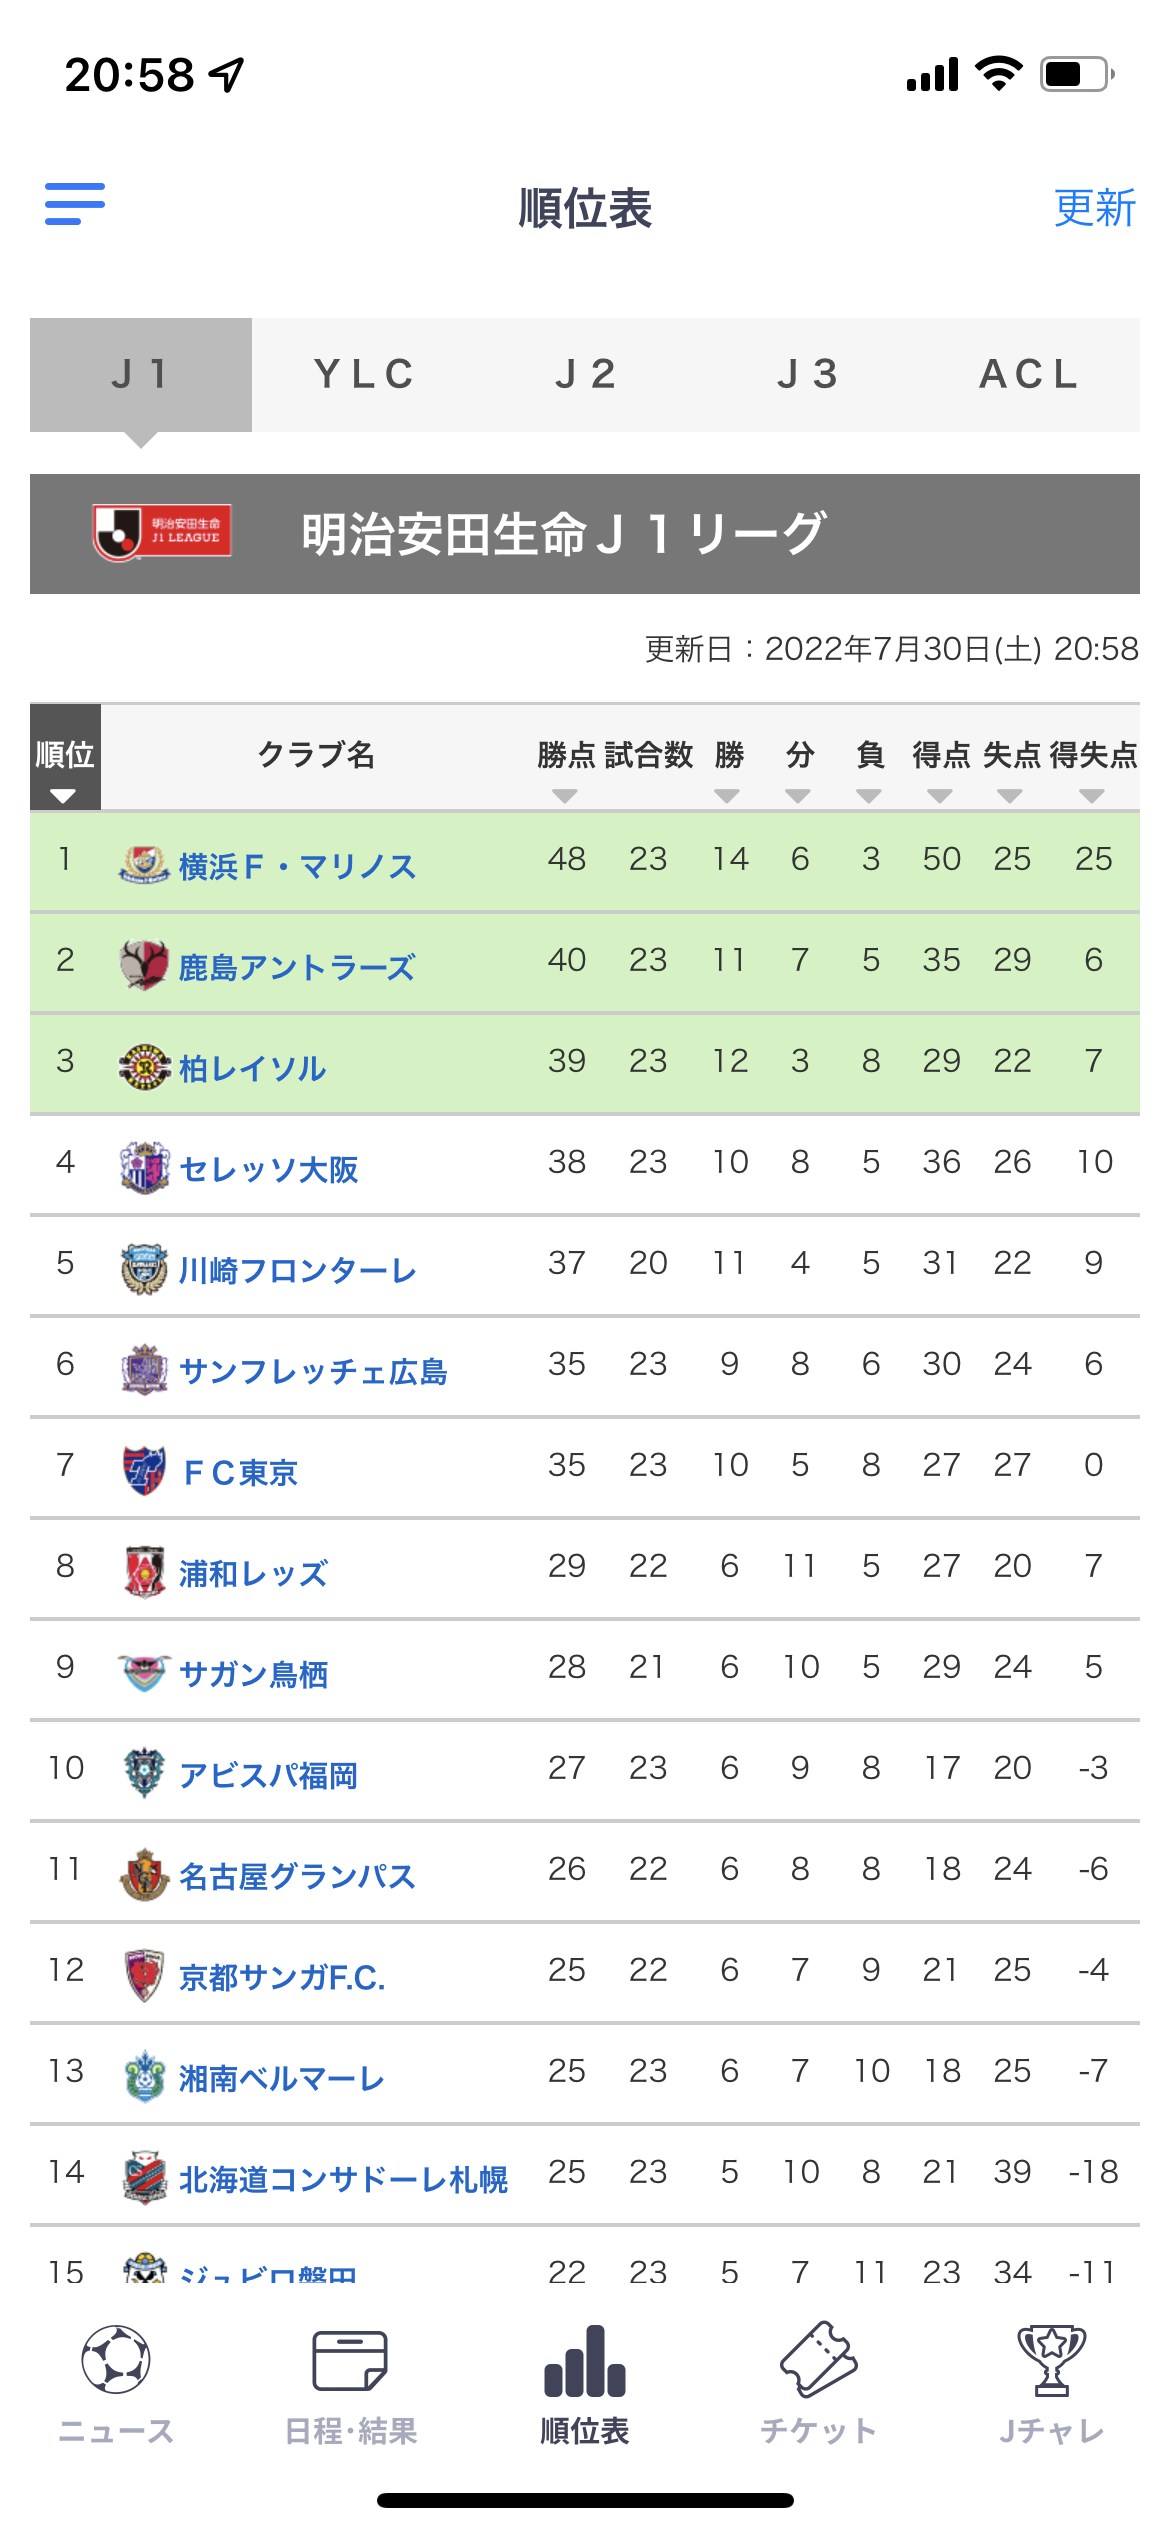The width and height of the screenshot is (1170, 2532).
Task: Open the ticket icon
Action: coord(819,2359)
